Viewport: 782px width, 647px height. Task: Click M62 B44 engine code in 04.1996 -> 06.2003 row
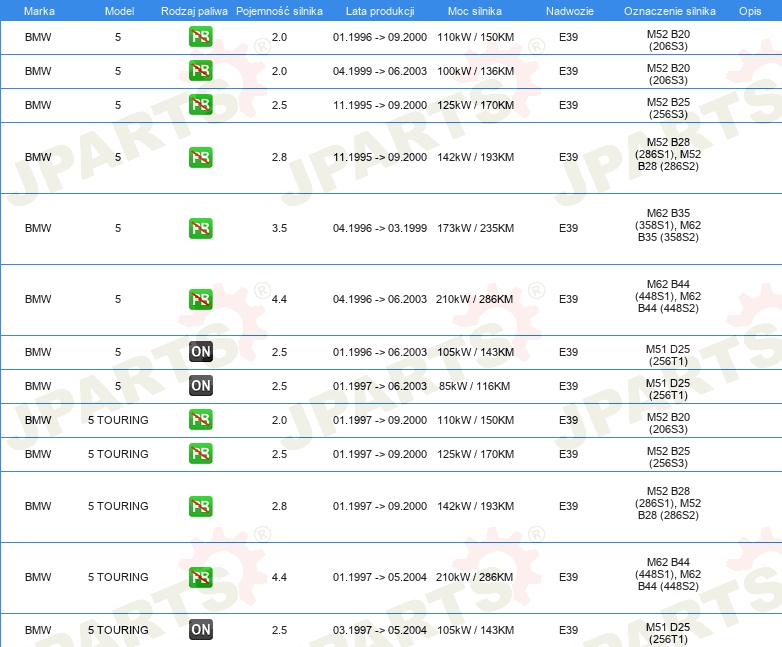coord(668,296)
